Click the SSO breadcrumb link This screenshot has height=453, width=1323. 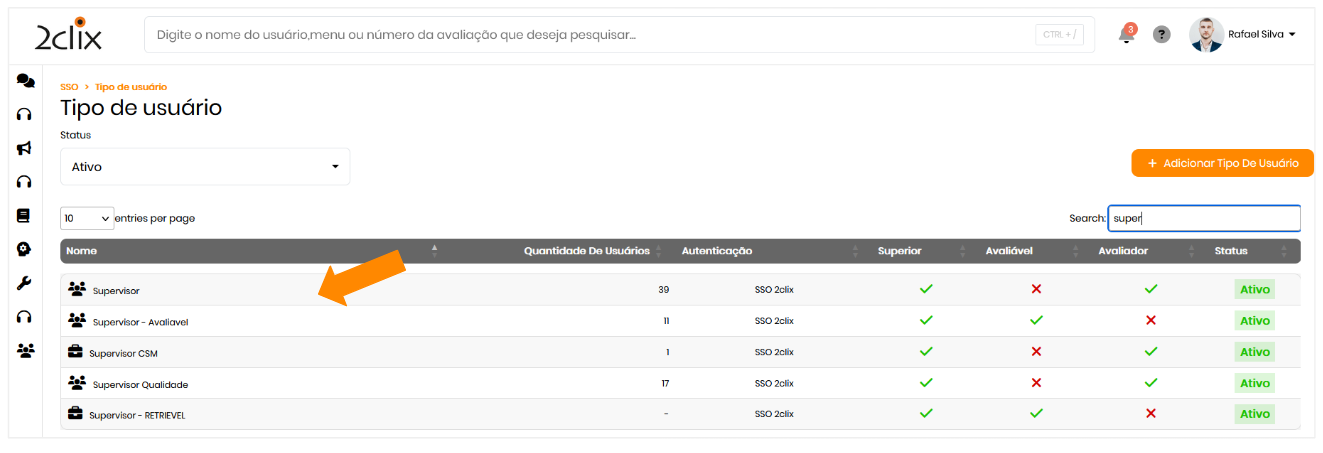(x=69, y=87)
